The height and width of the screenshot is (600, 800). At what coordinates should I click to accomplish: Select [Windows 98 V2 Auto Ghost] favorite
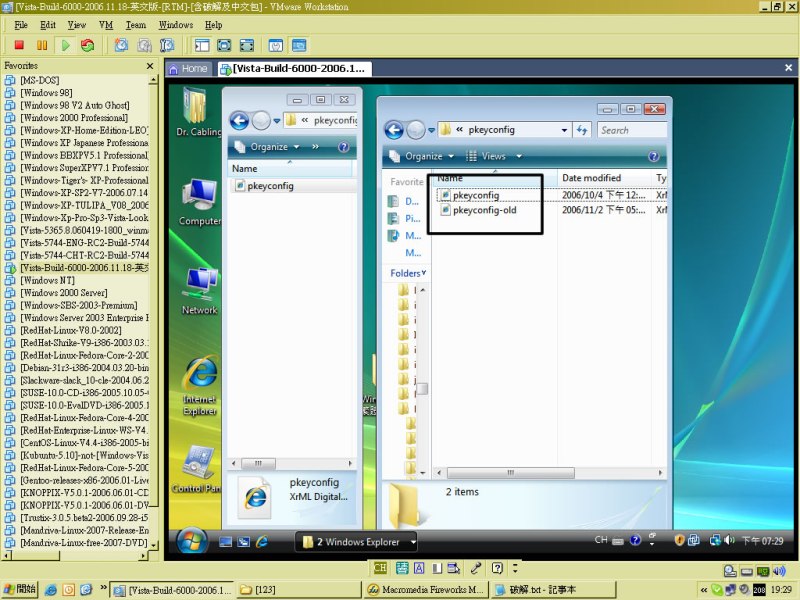tap(74, 105)
